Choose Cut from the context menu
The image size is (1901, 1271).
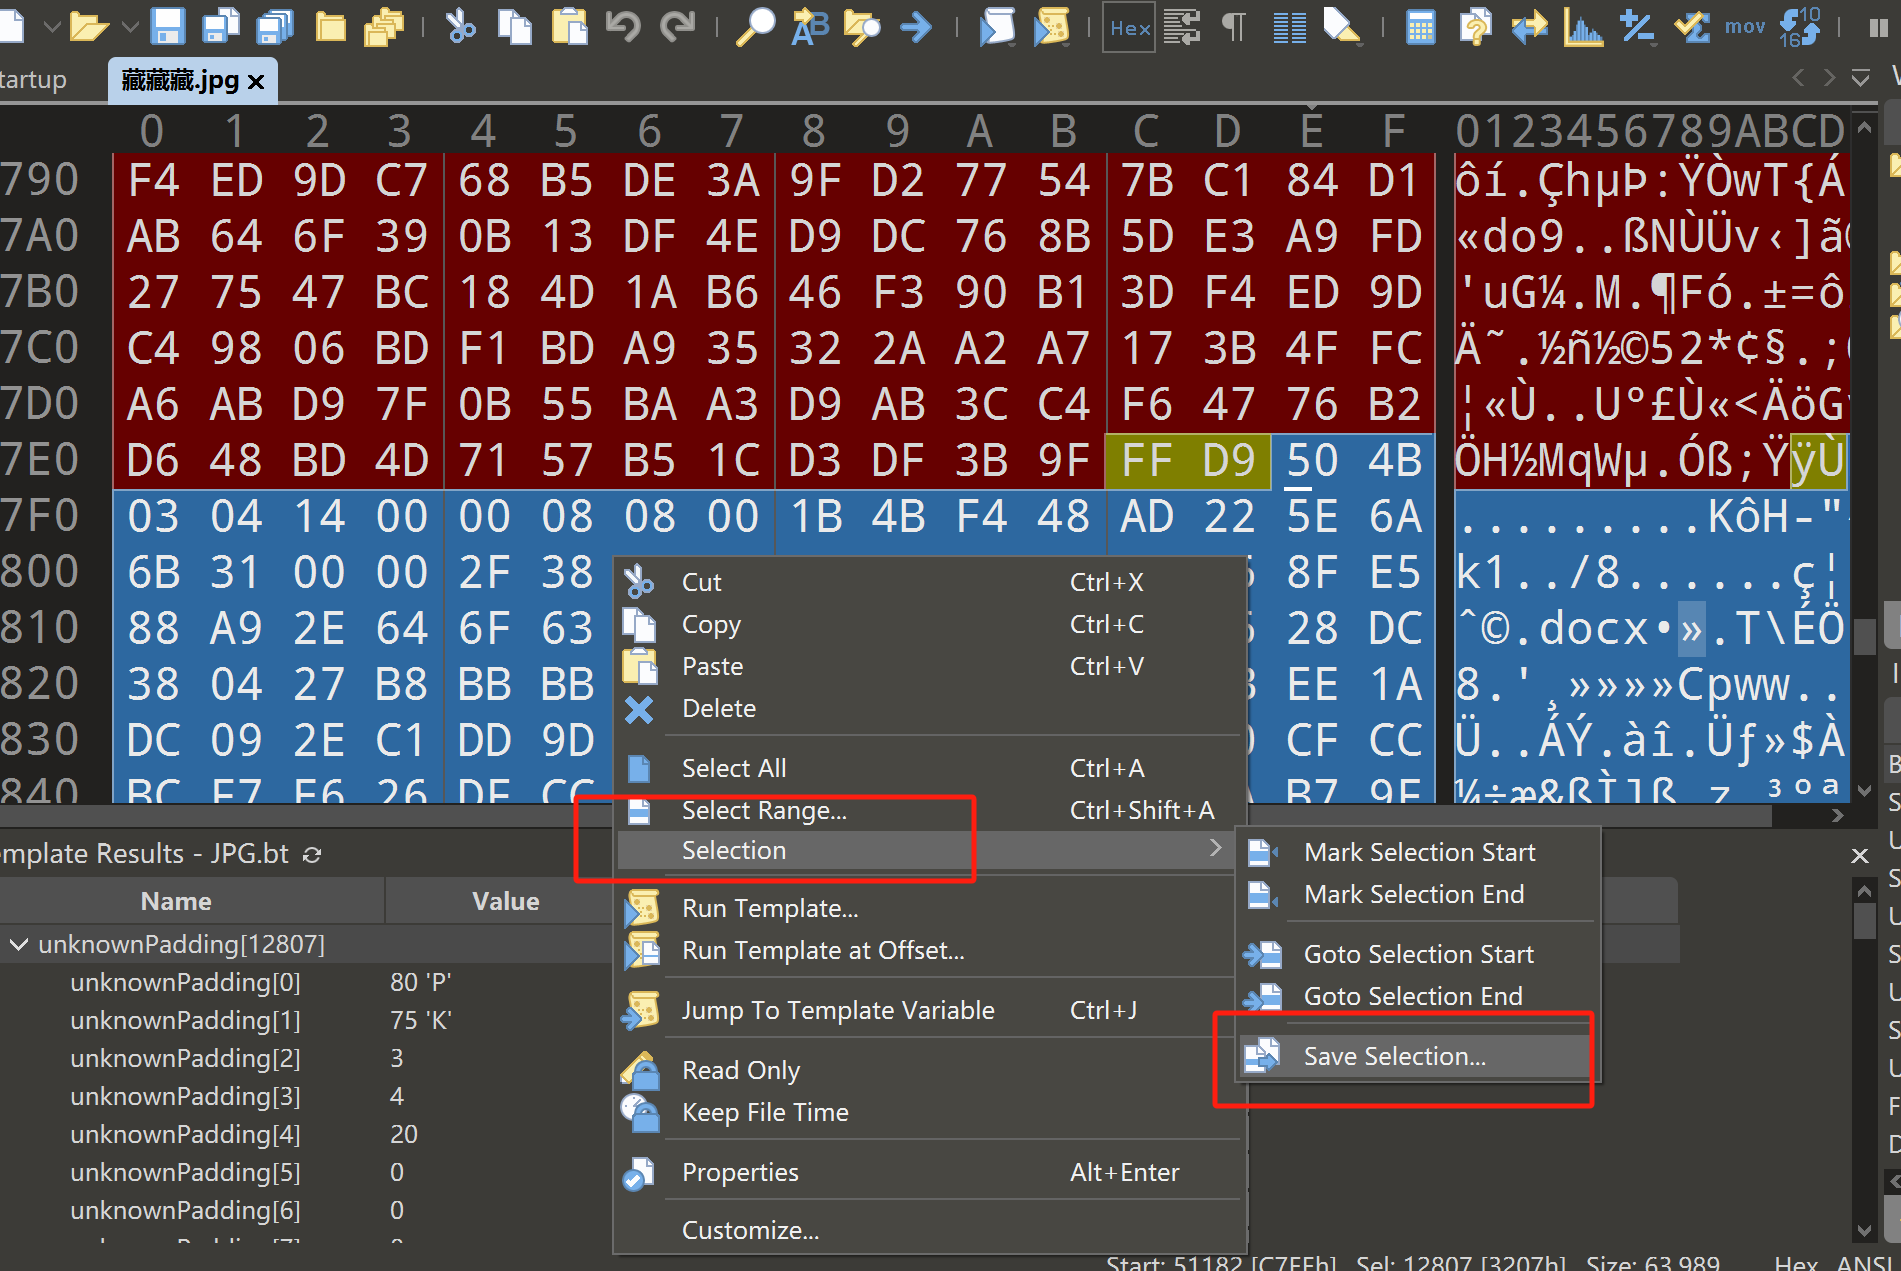(930, 582)
